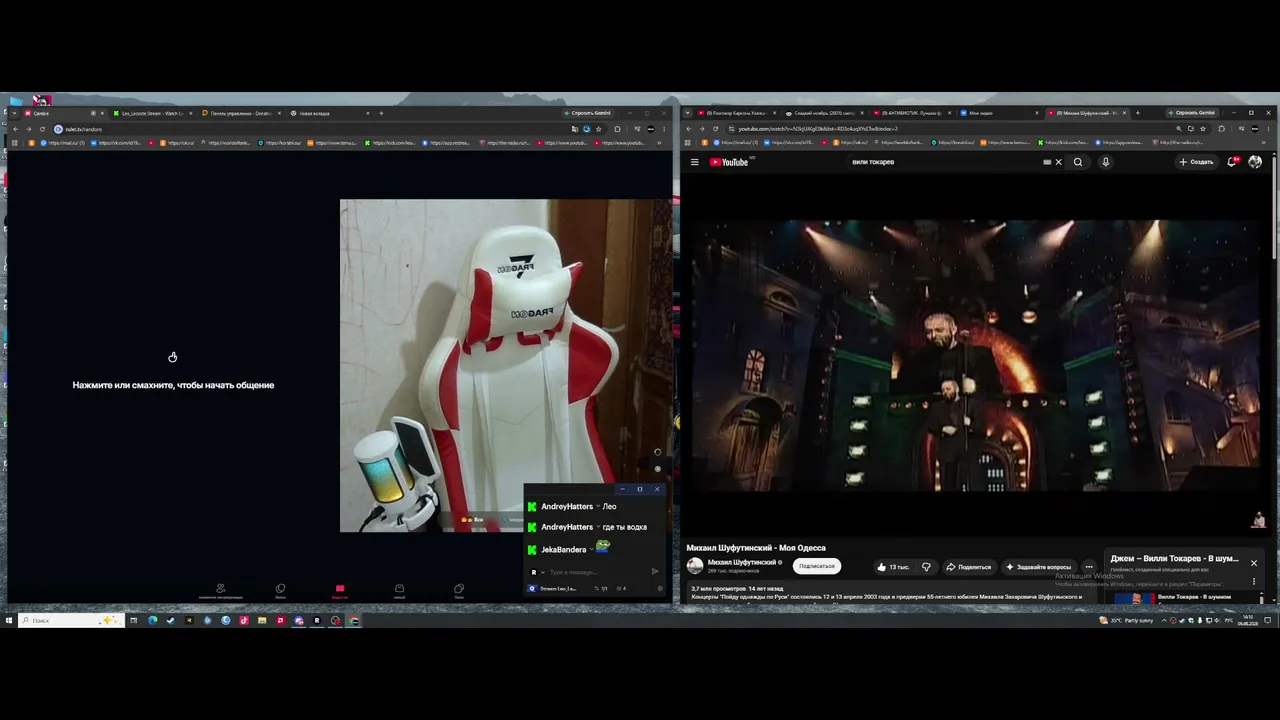Open File Explorer from the taskbar
This screenshot has width=1280, height=720.
coord(262,620)
